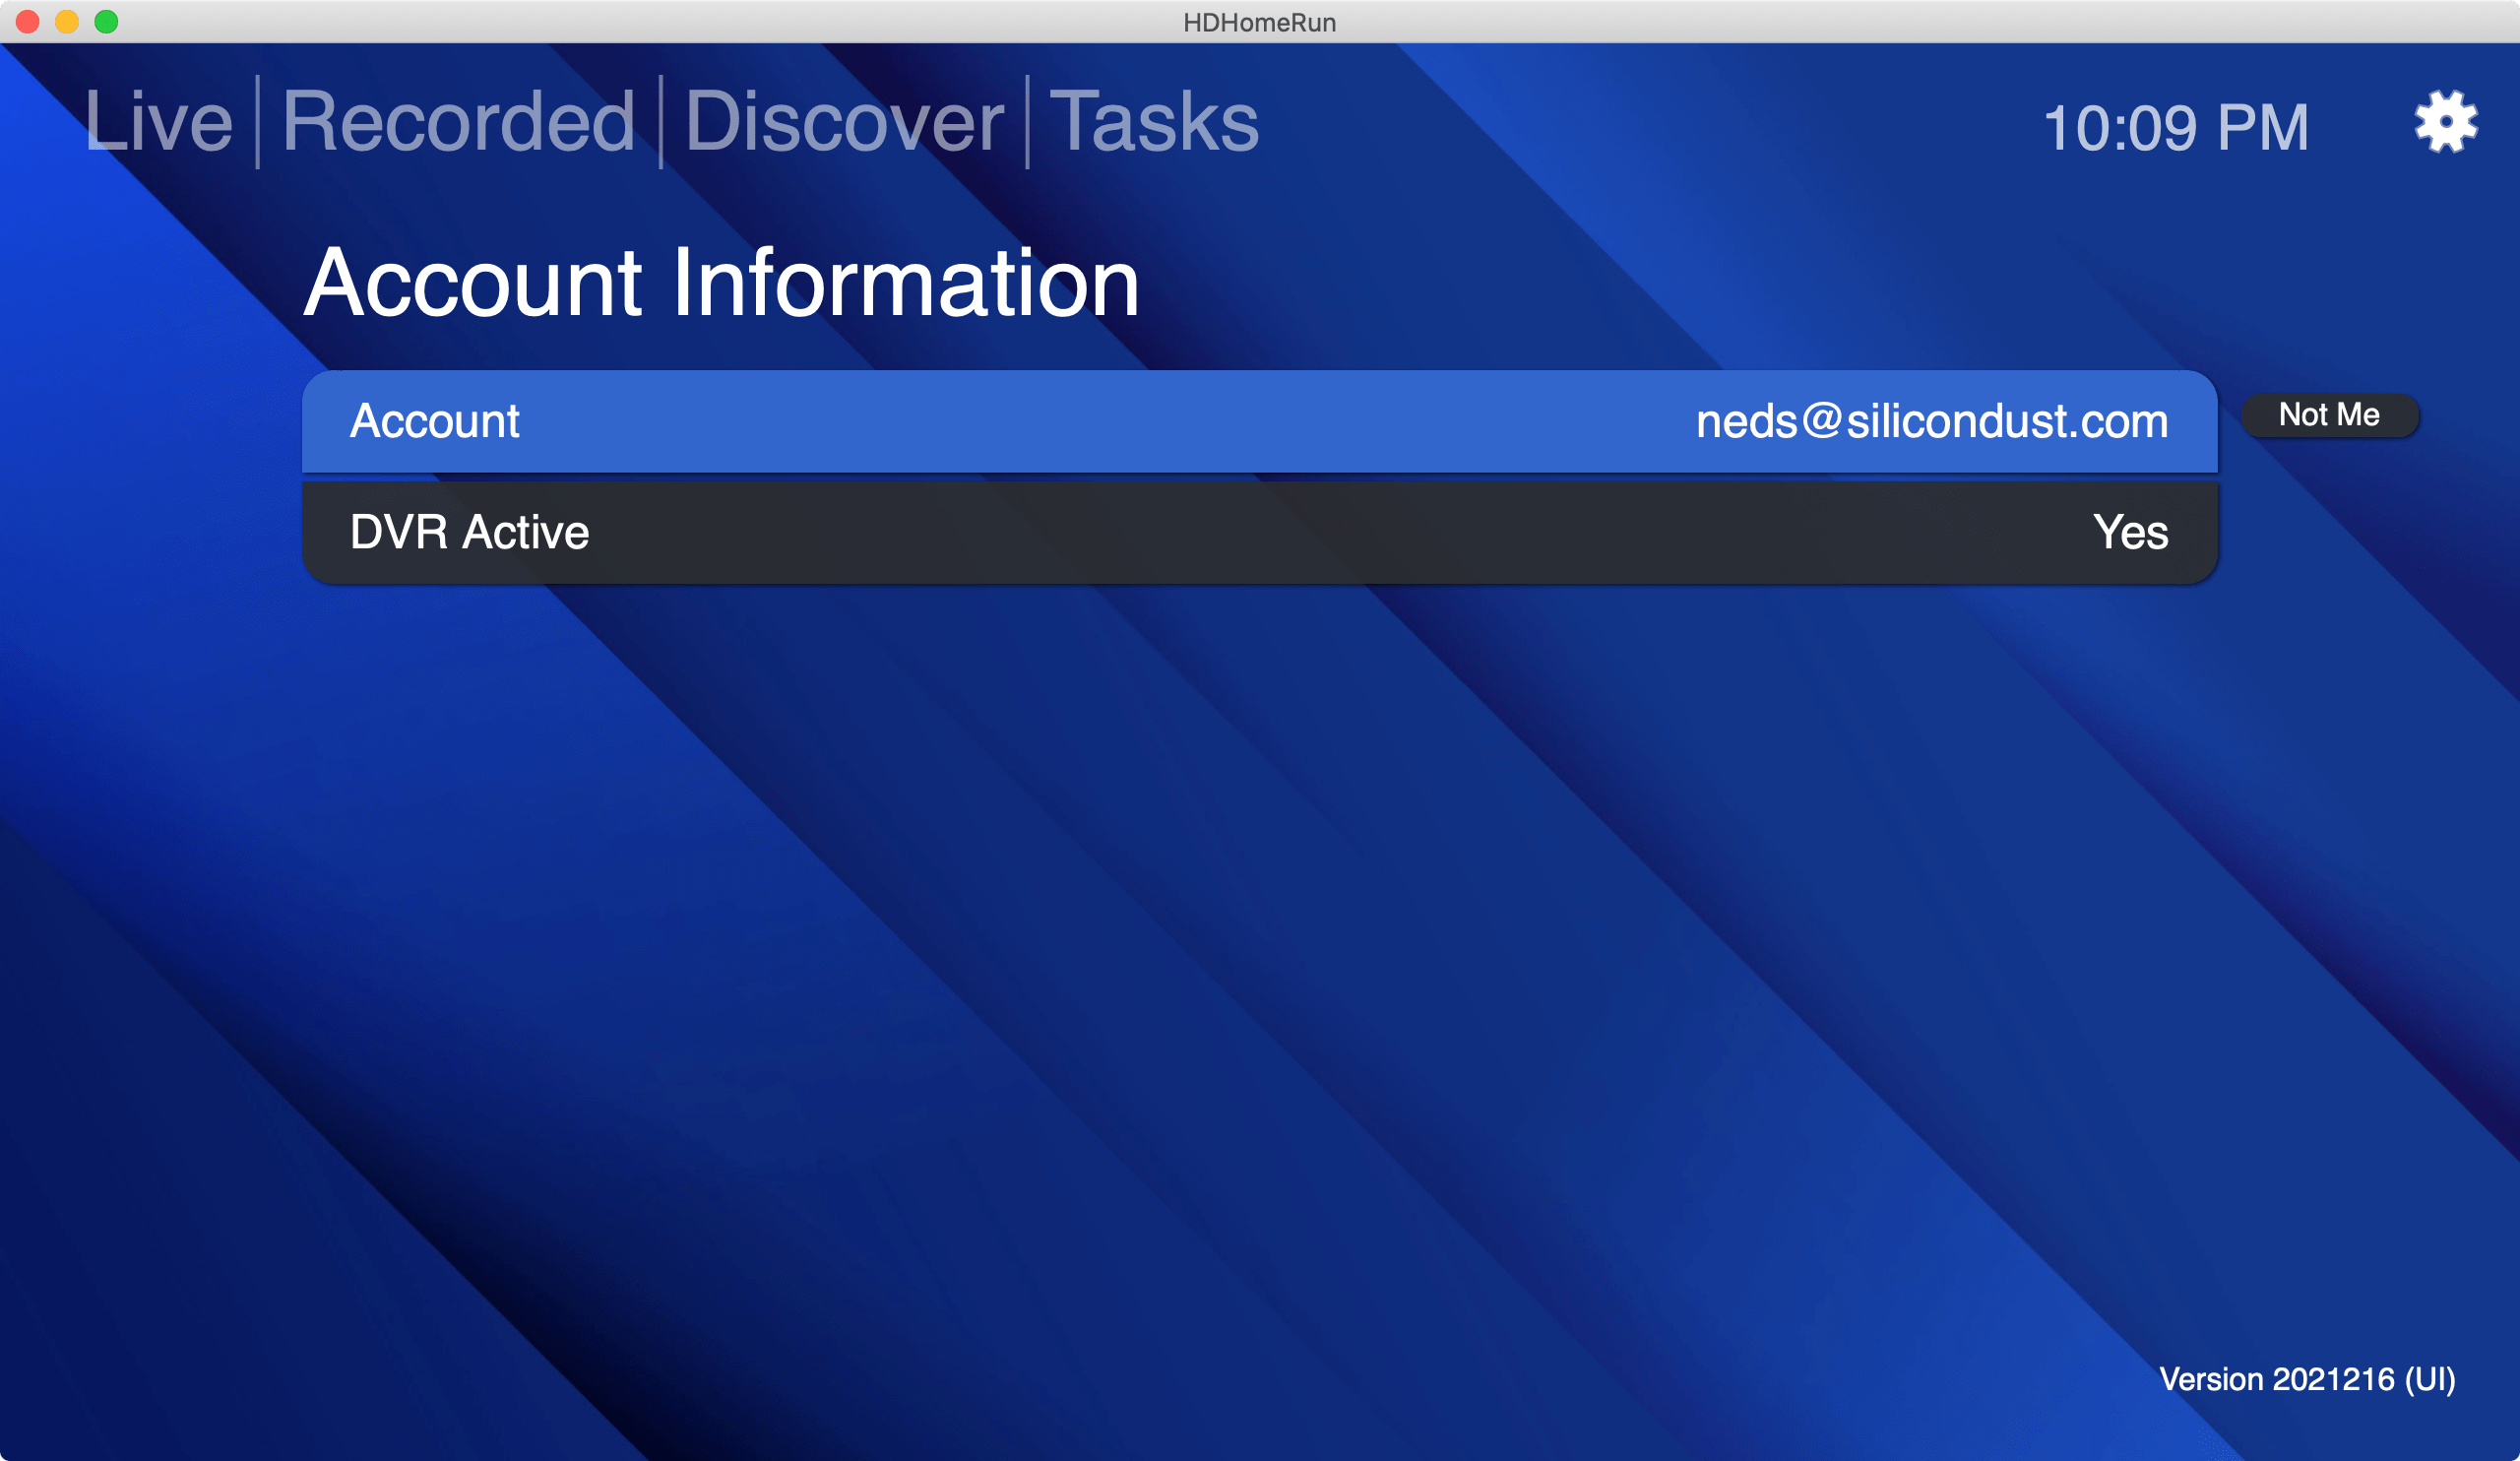Minimize the window with the yellow button

point(67,22)
